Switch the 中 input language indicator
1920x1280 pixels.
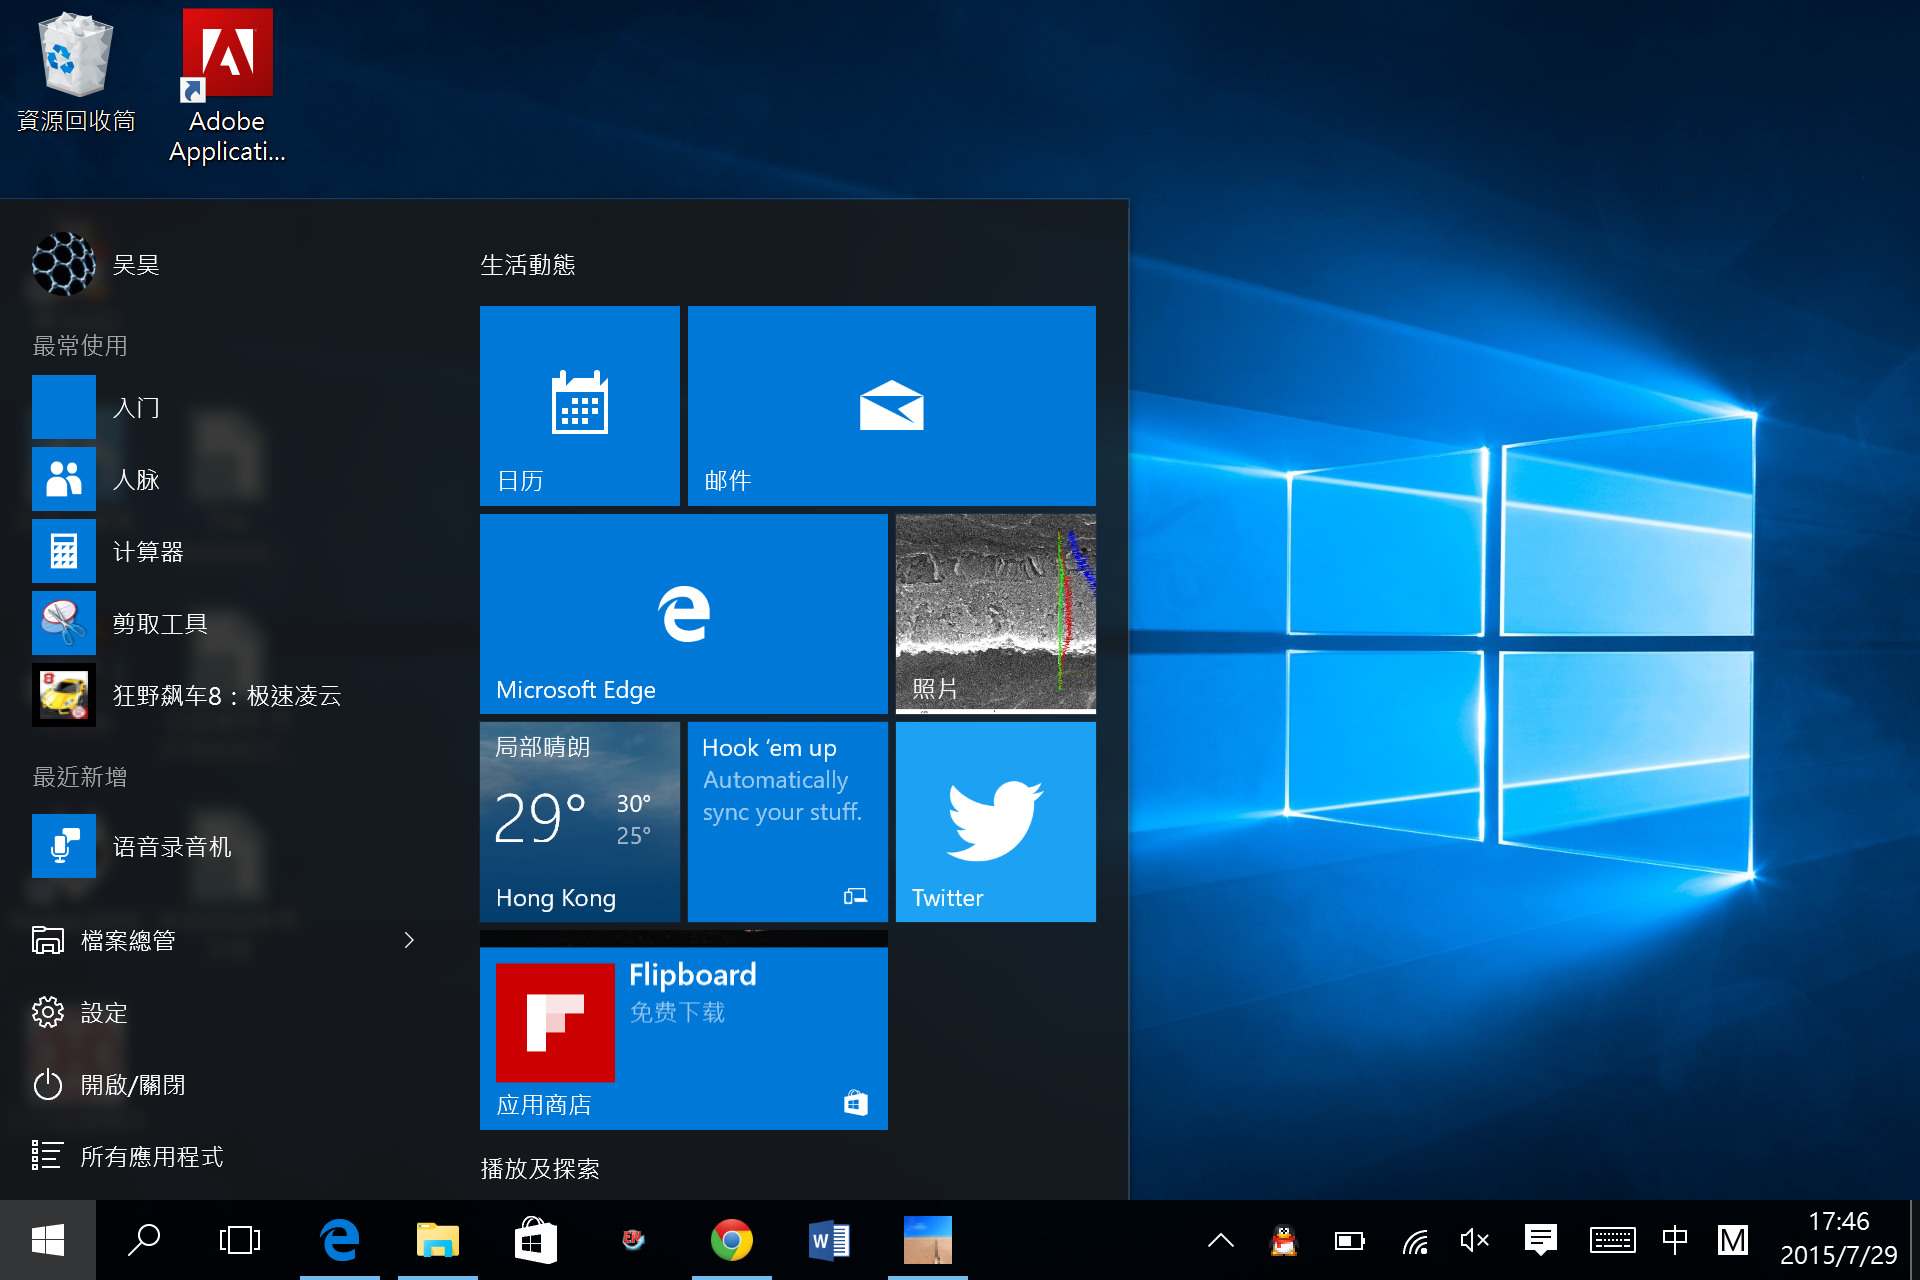[1675, 1241]
